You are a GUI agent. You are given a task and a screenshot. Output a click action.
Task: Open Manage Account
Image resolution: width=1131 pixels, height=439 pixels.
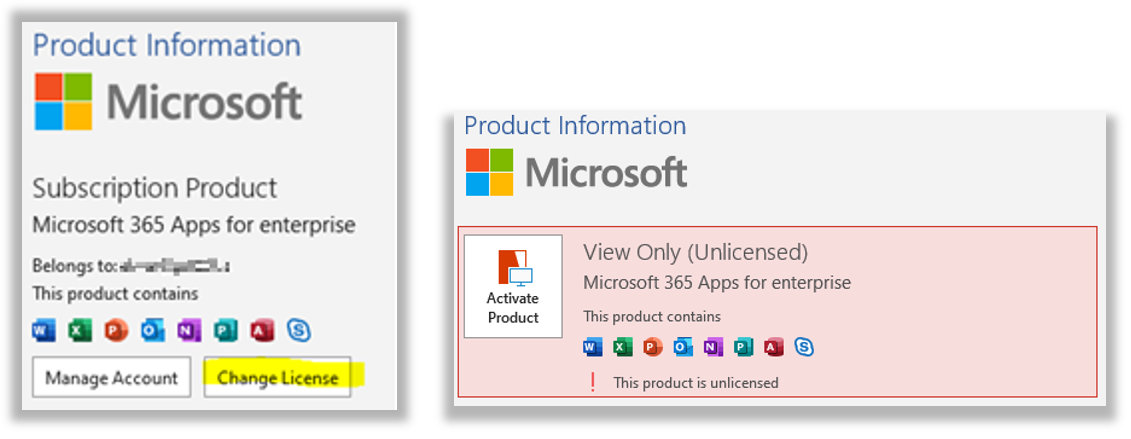(112, 377)
